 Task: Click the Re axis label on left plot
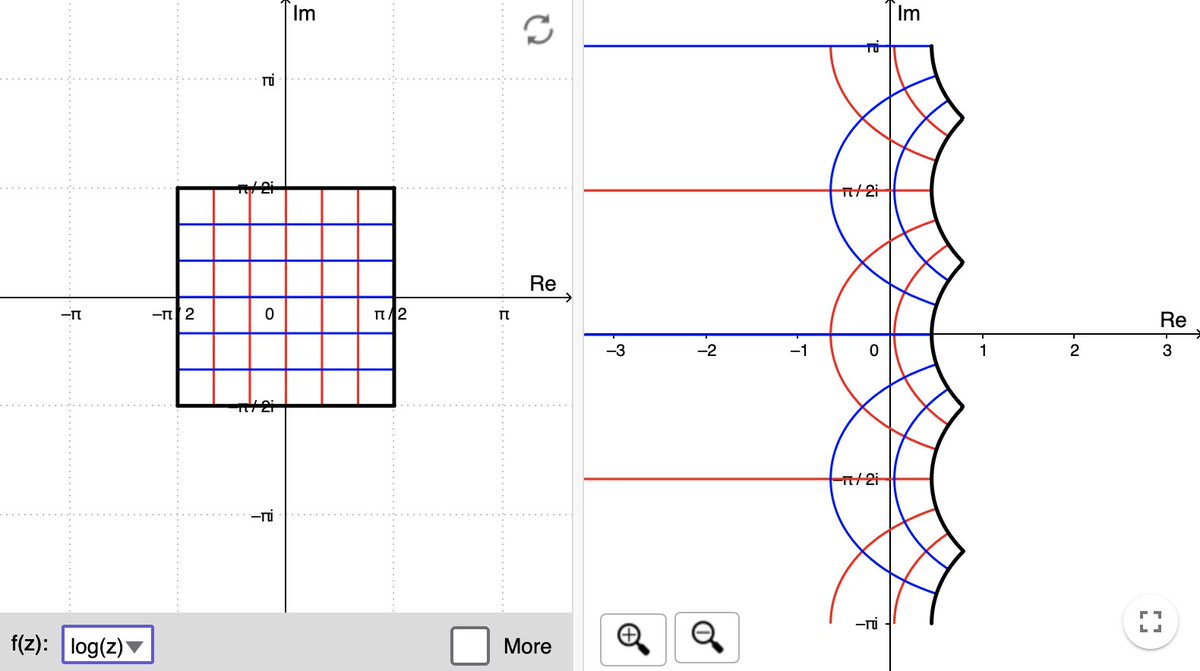542,284
